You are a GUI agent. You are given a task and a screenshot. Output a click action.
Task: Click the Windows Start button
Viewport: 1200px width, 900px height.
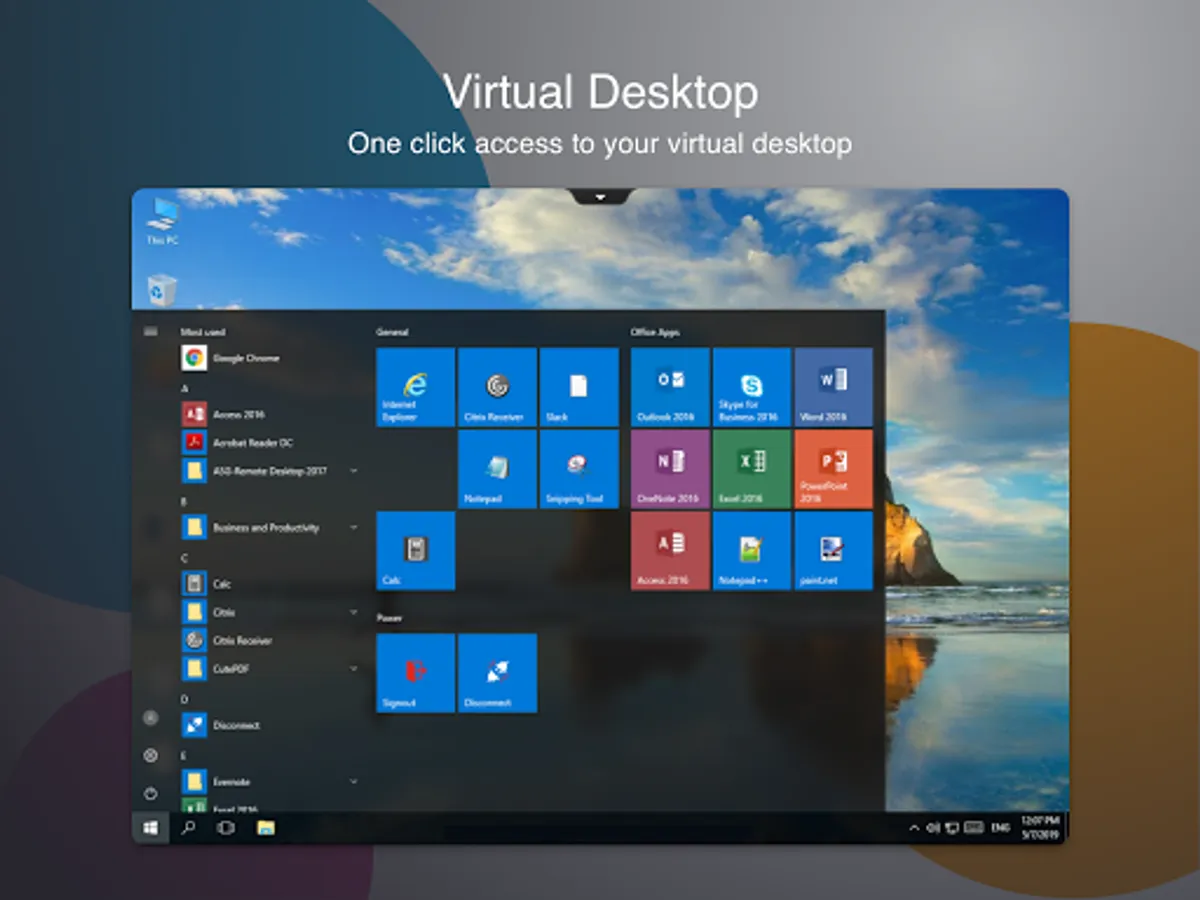pyautogui.click(x=151, y=828)
